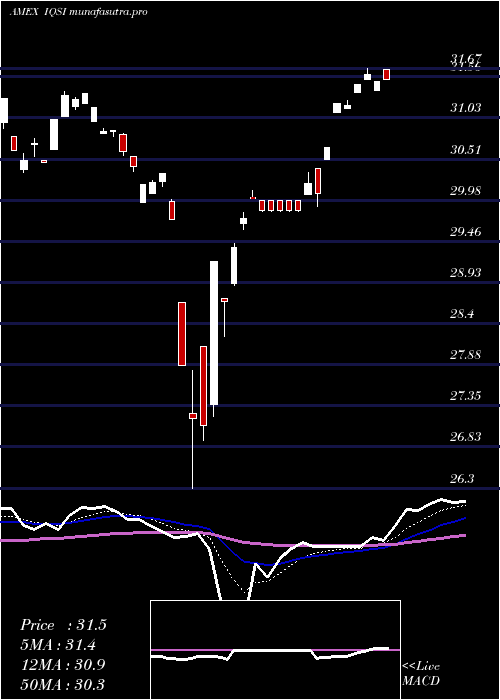Screen dimensions: 500x700
Task: Click the 26.3 price axis label
Action: pyautogui.click(x=462, y=479)
